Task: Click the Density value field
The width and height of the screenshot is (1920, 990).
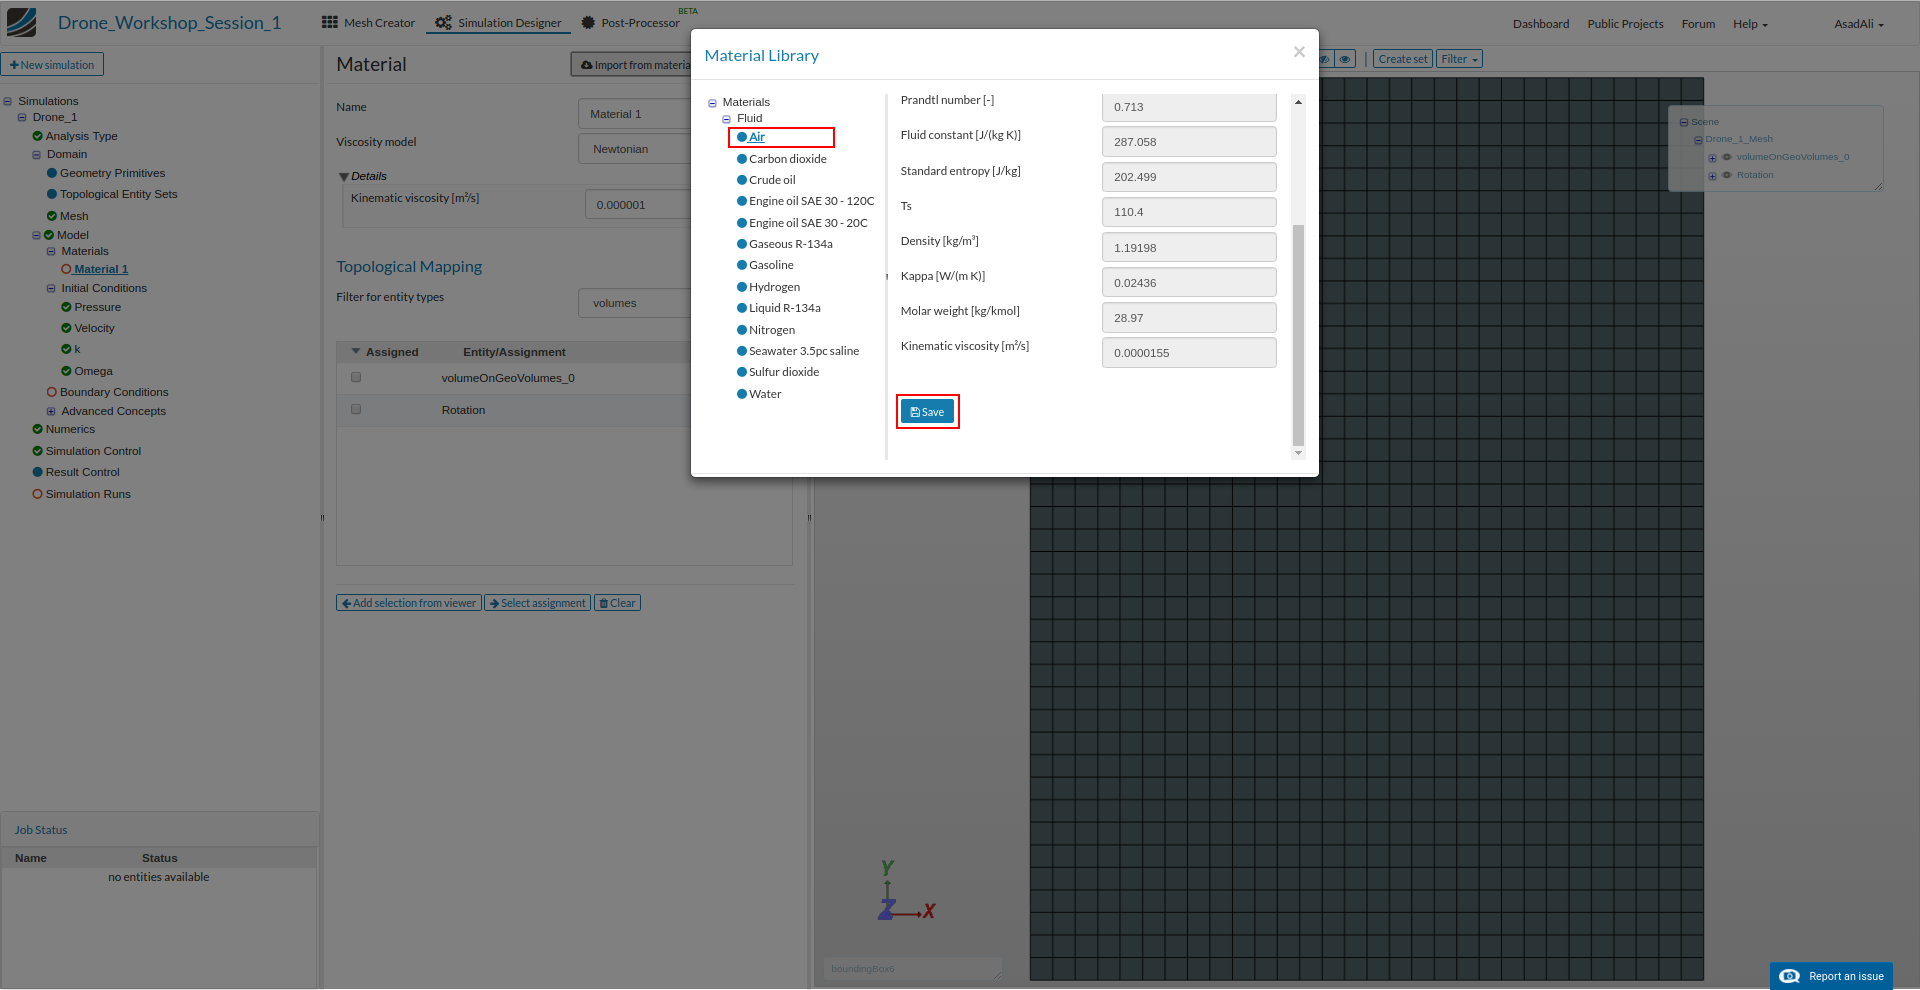Action: point(1189,248)
